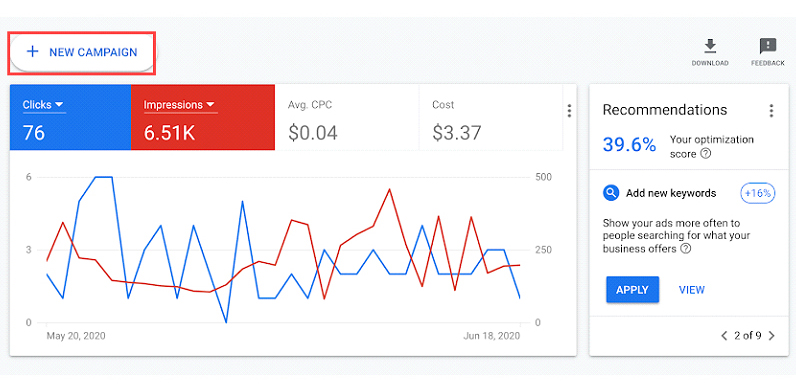The height and width of the screenshot is (388, 796).
Task: Click the 'May 20, 2020' axis label
Action: click(x=76, y=336)
